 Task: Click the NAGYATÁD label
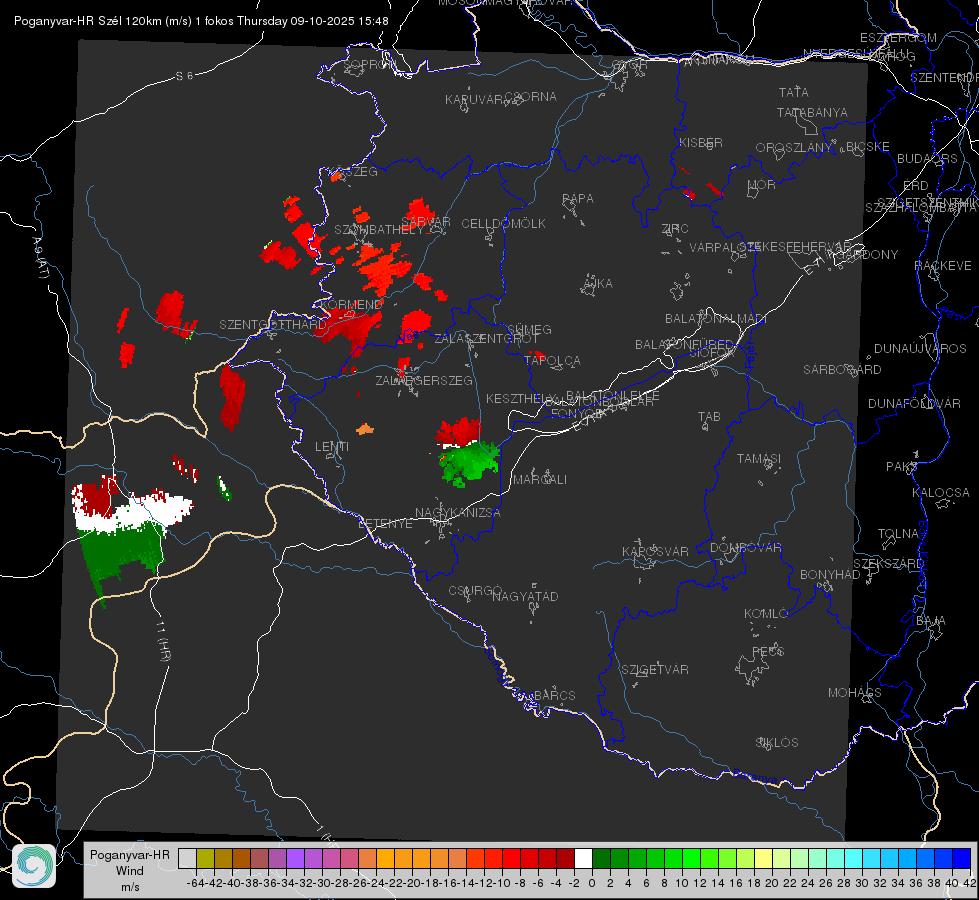click(525, 596)
